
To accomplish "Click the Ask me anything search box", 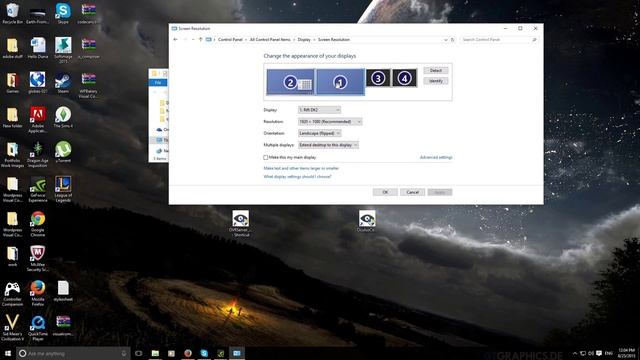I will coord(73,353).
